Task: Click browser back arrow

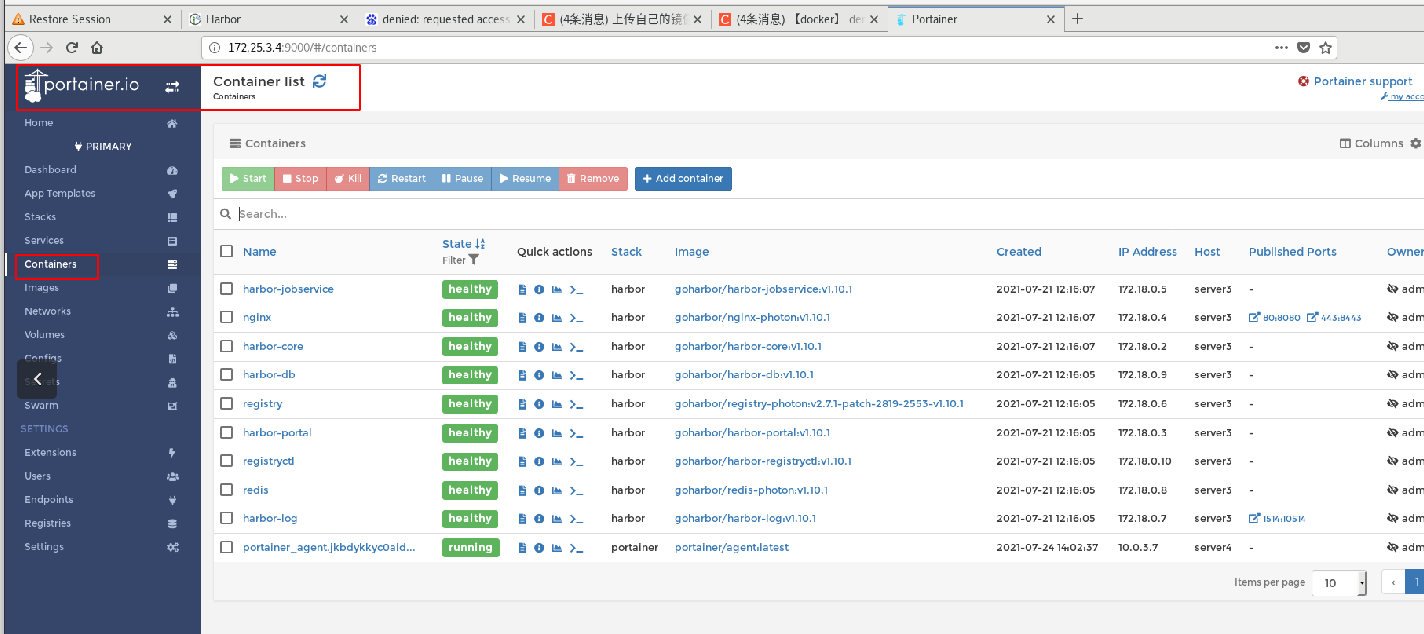Action: tap(20, 47)
